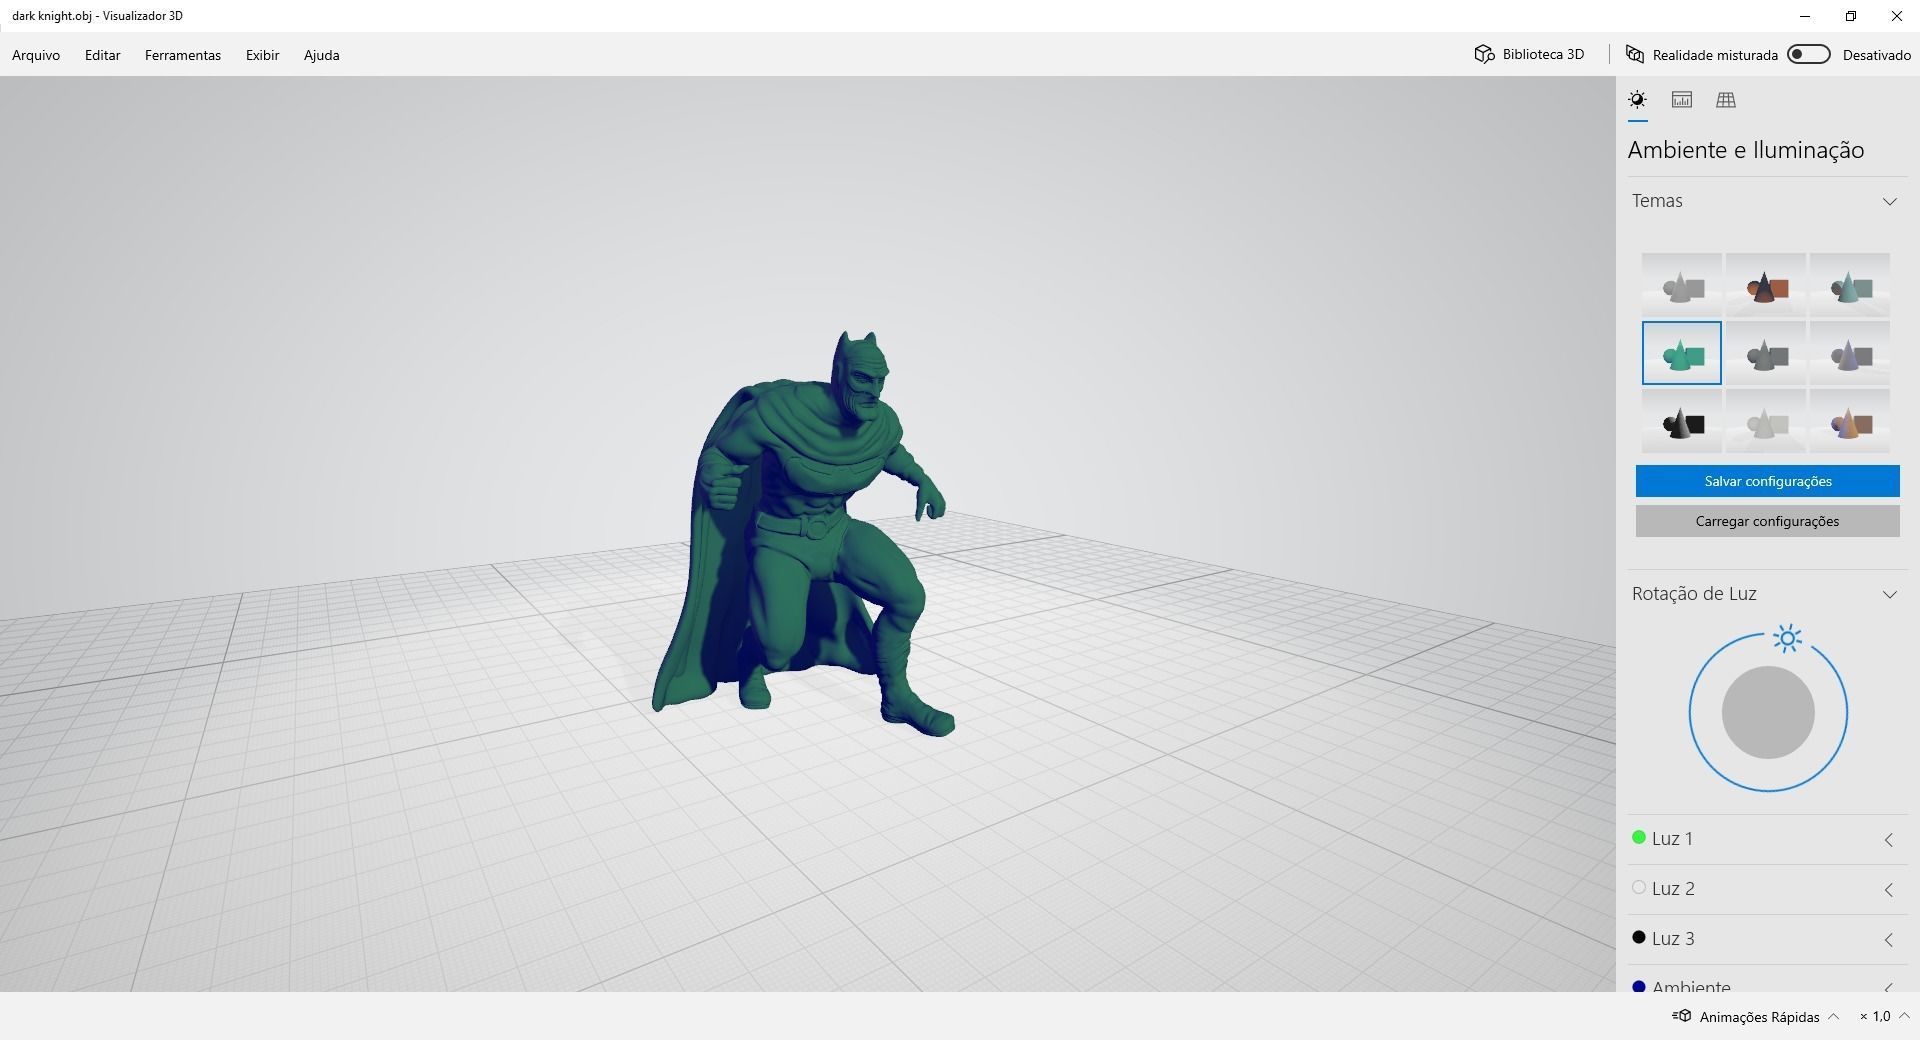
Task: Click Carregar configurações button
Action: [1768, 521]
